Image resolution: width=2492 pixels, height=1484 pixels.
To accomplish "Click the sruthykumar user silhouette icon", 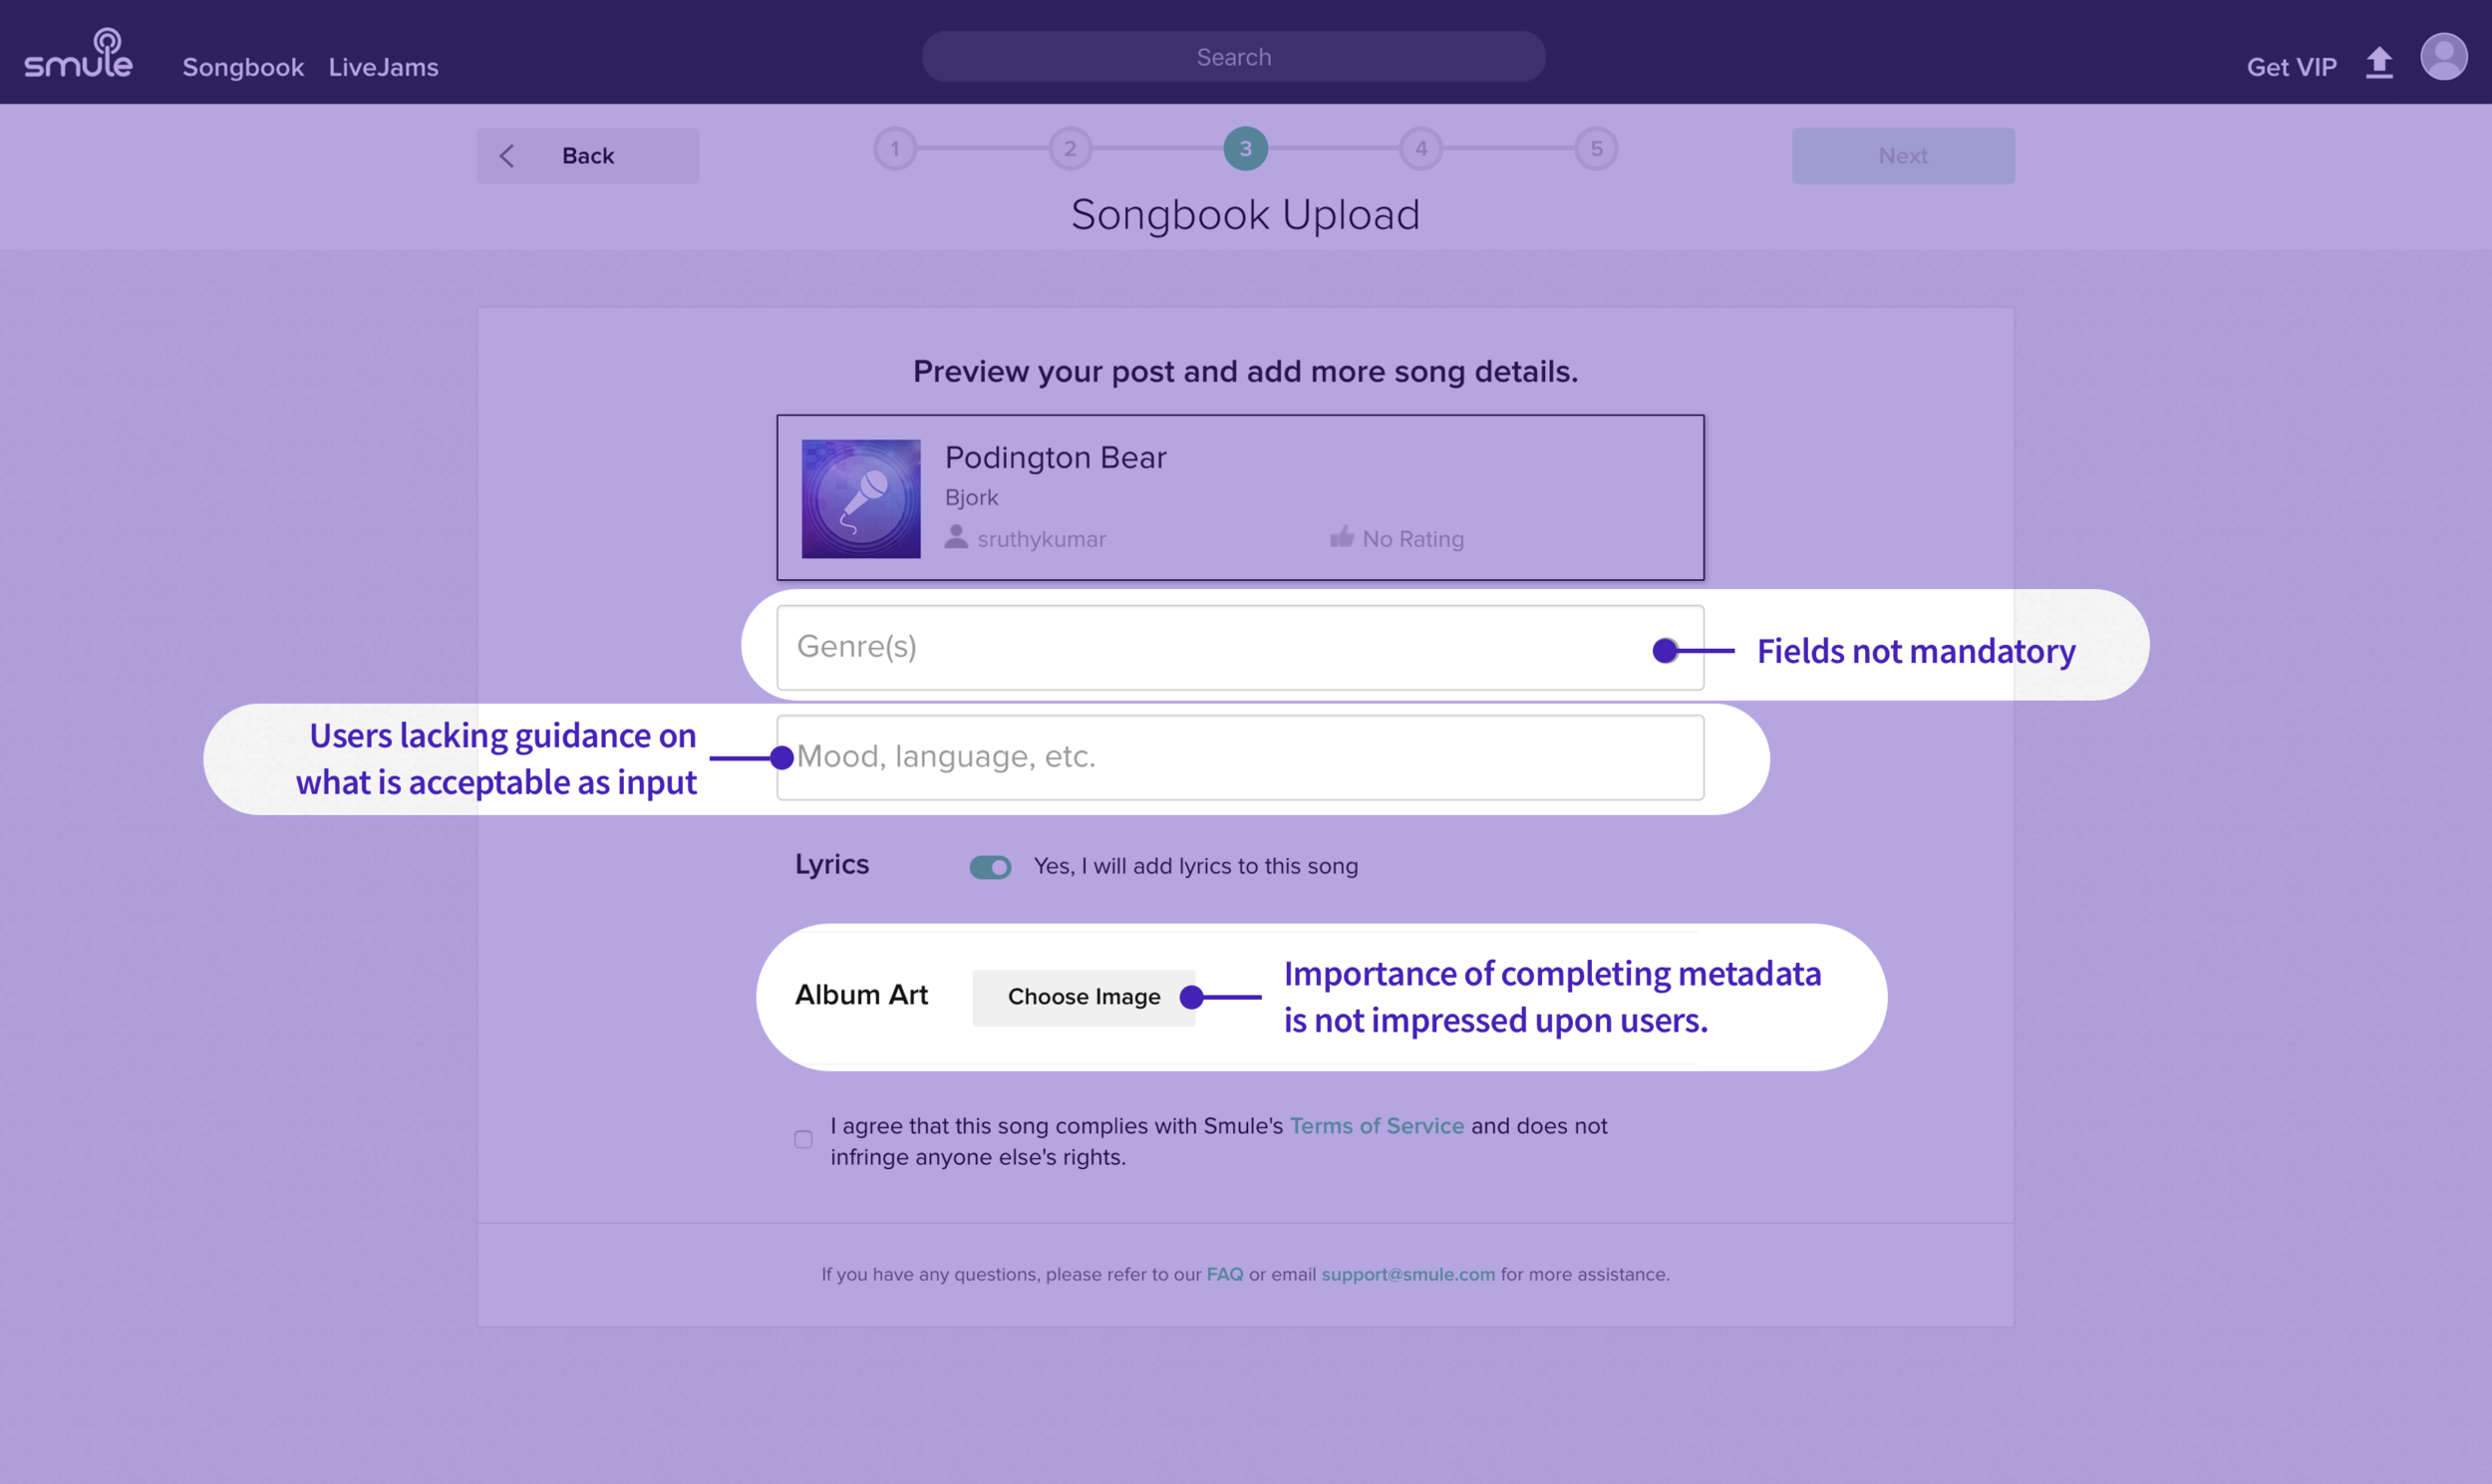I will (x=956, y=537).
